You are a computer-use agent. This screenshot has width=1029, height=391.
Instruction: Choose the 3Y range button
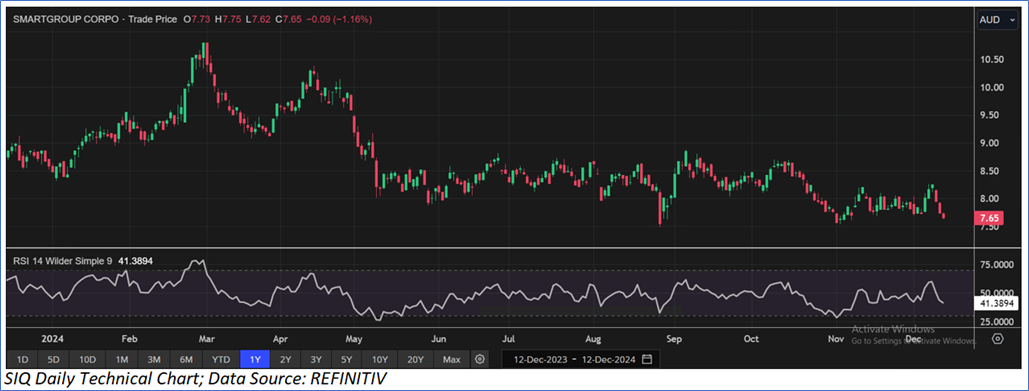tap(316, 360)
